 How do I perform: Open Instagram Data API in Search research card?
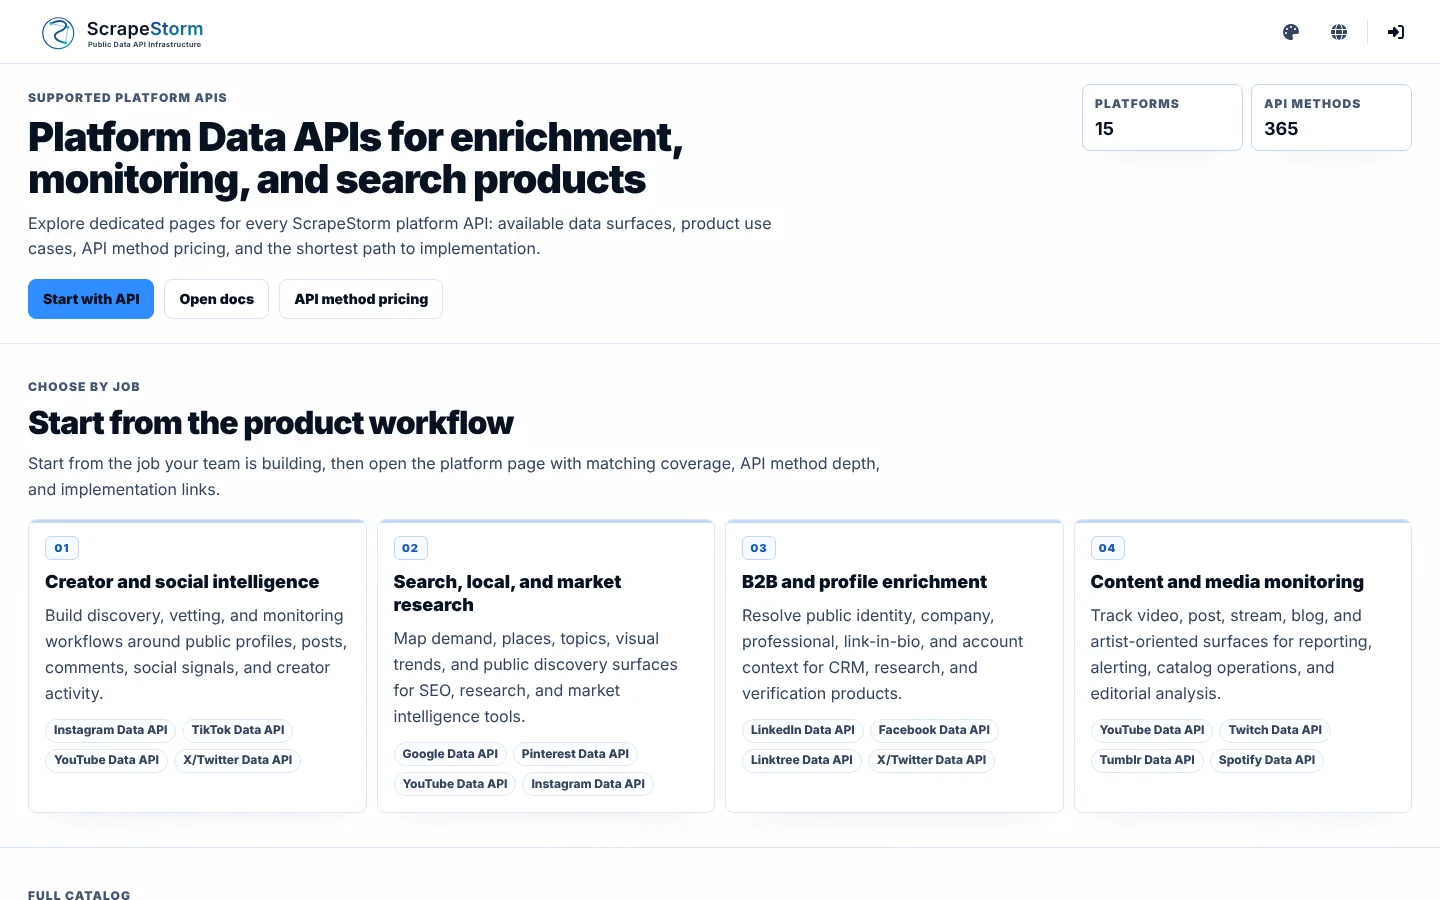[x=588, y=784]
